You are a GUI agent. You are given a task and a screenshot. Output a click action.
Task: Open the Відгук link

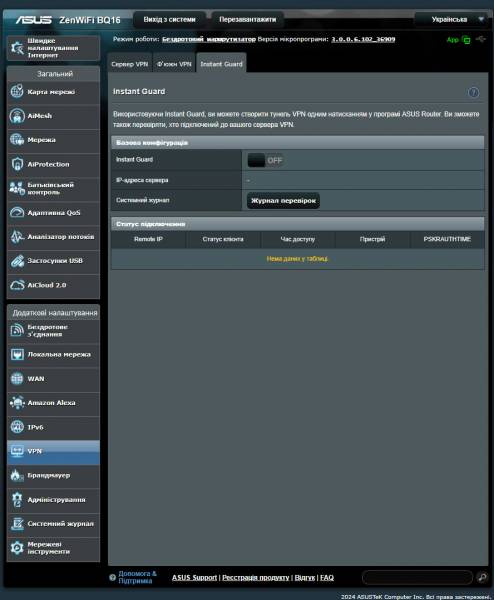305,577
